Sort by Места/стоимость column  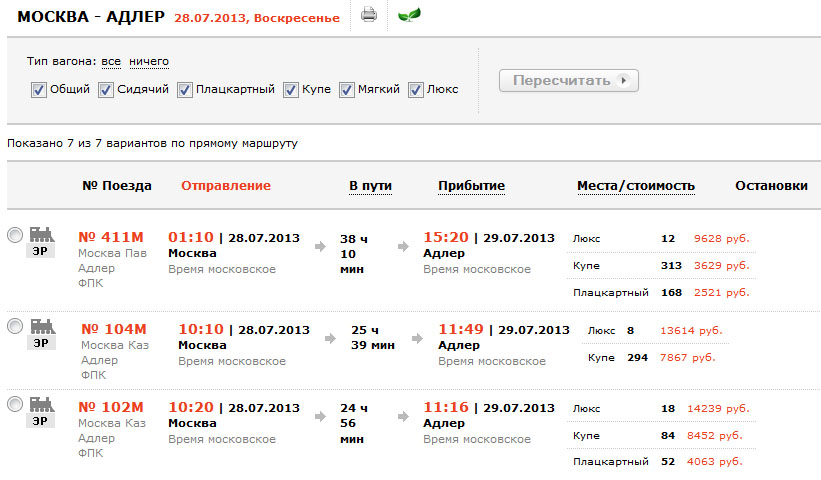click(x=635, y=186)
